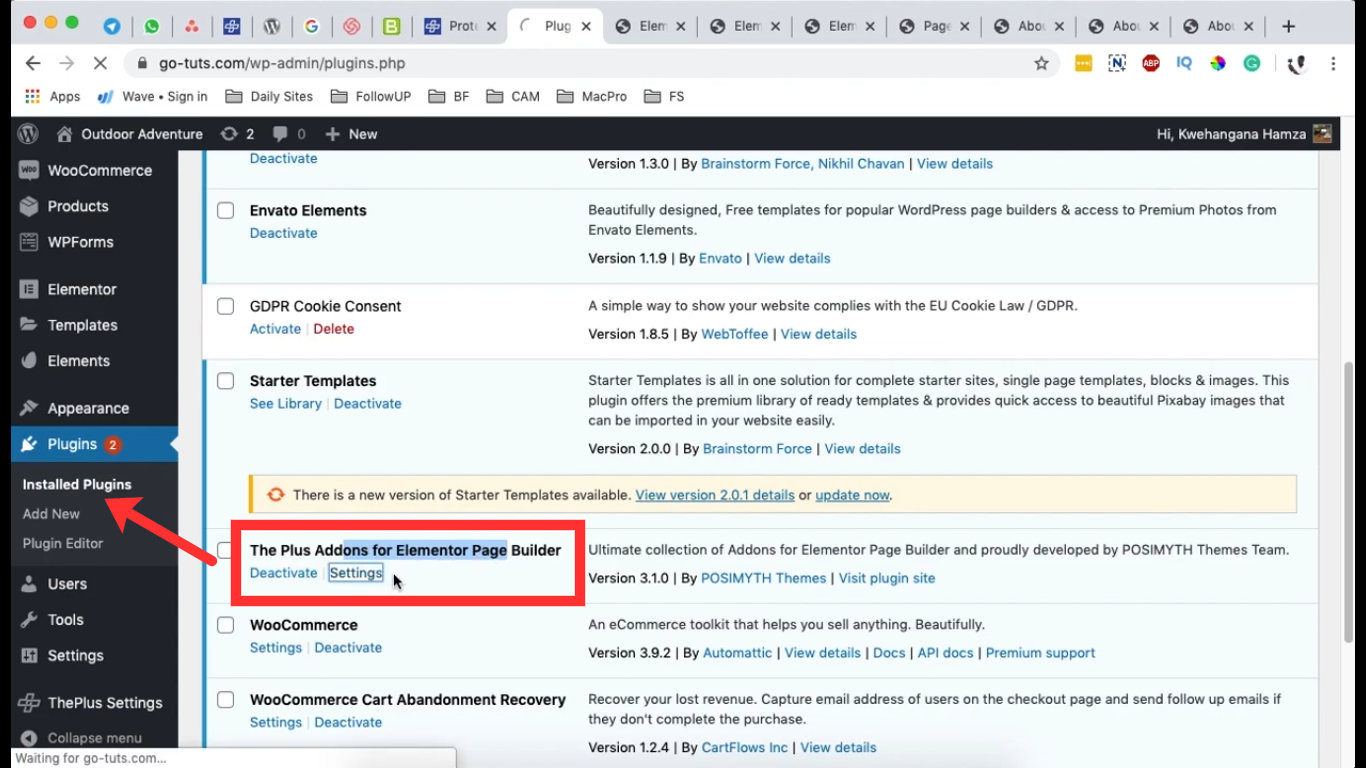This screenshot has width=1366, height=768.
Task: Click the WordPress logo in admin bar
Action: click(x=29, y=134)
